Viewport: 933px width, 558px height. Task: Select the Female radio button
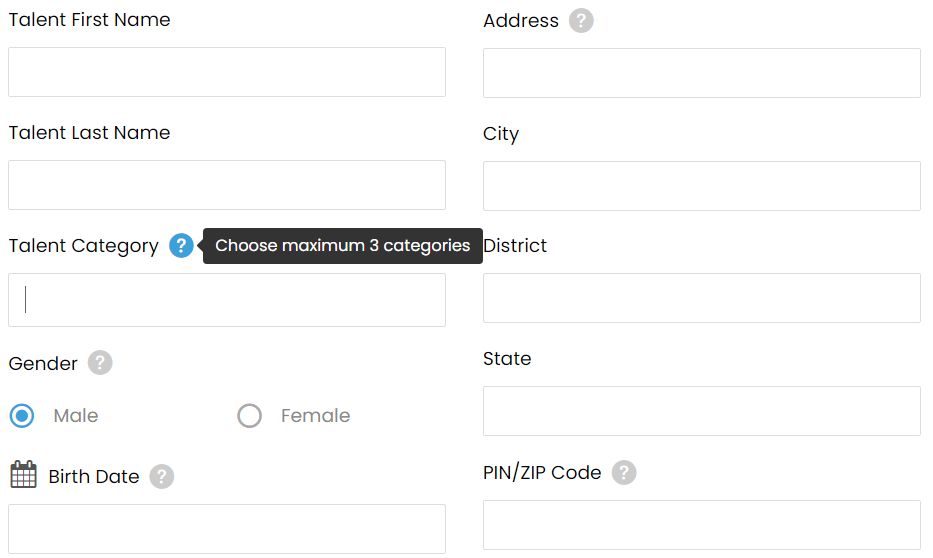click(249, 416)
